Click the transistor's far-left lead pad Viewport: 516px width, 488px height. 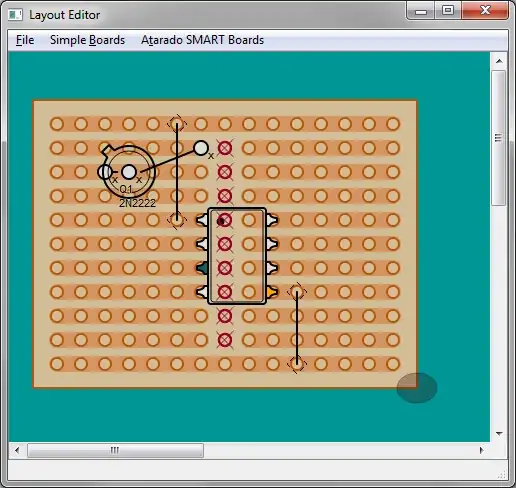105,172
